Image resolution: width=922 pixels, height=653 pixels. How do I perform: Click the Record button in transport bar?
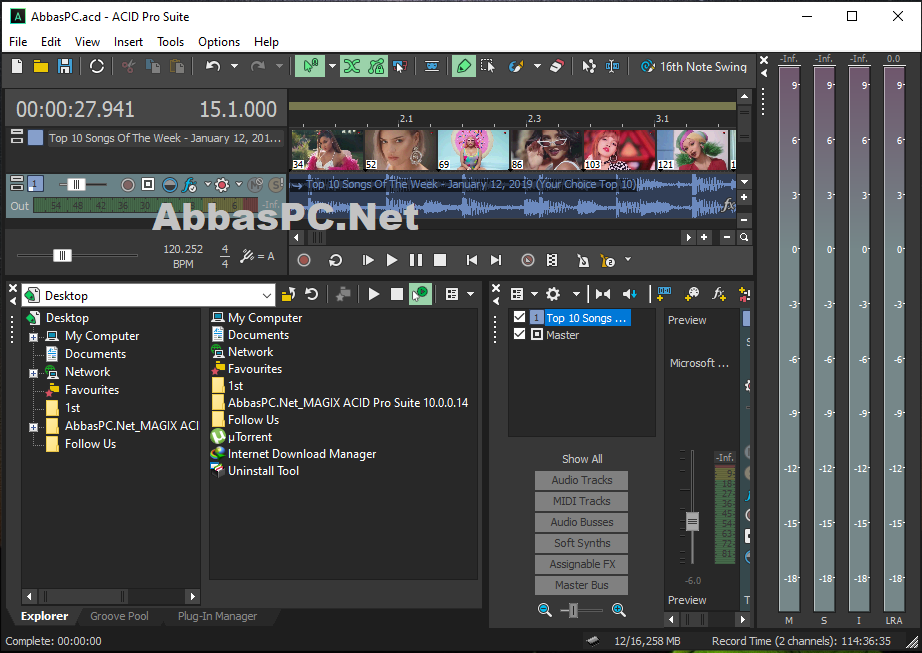[x=304, y=260]
